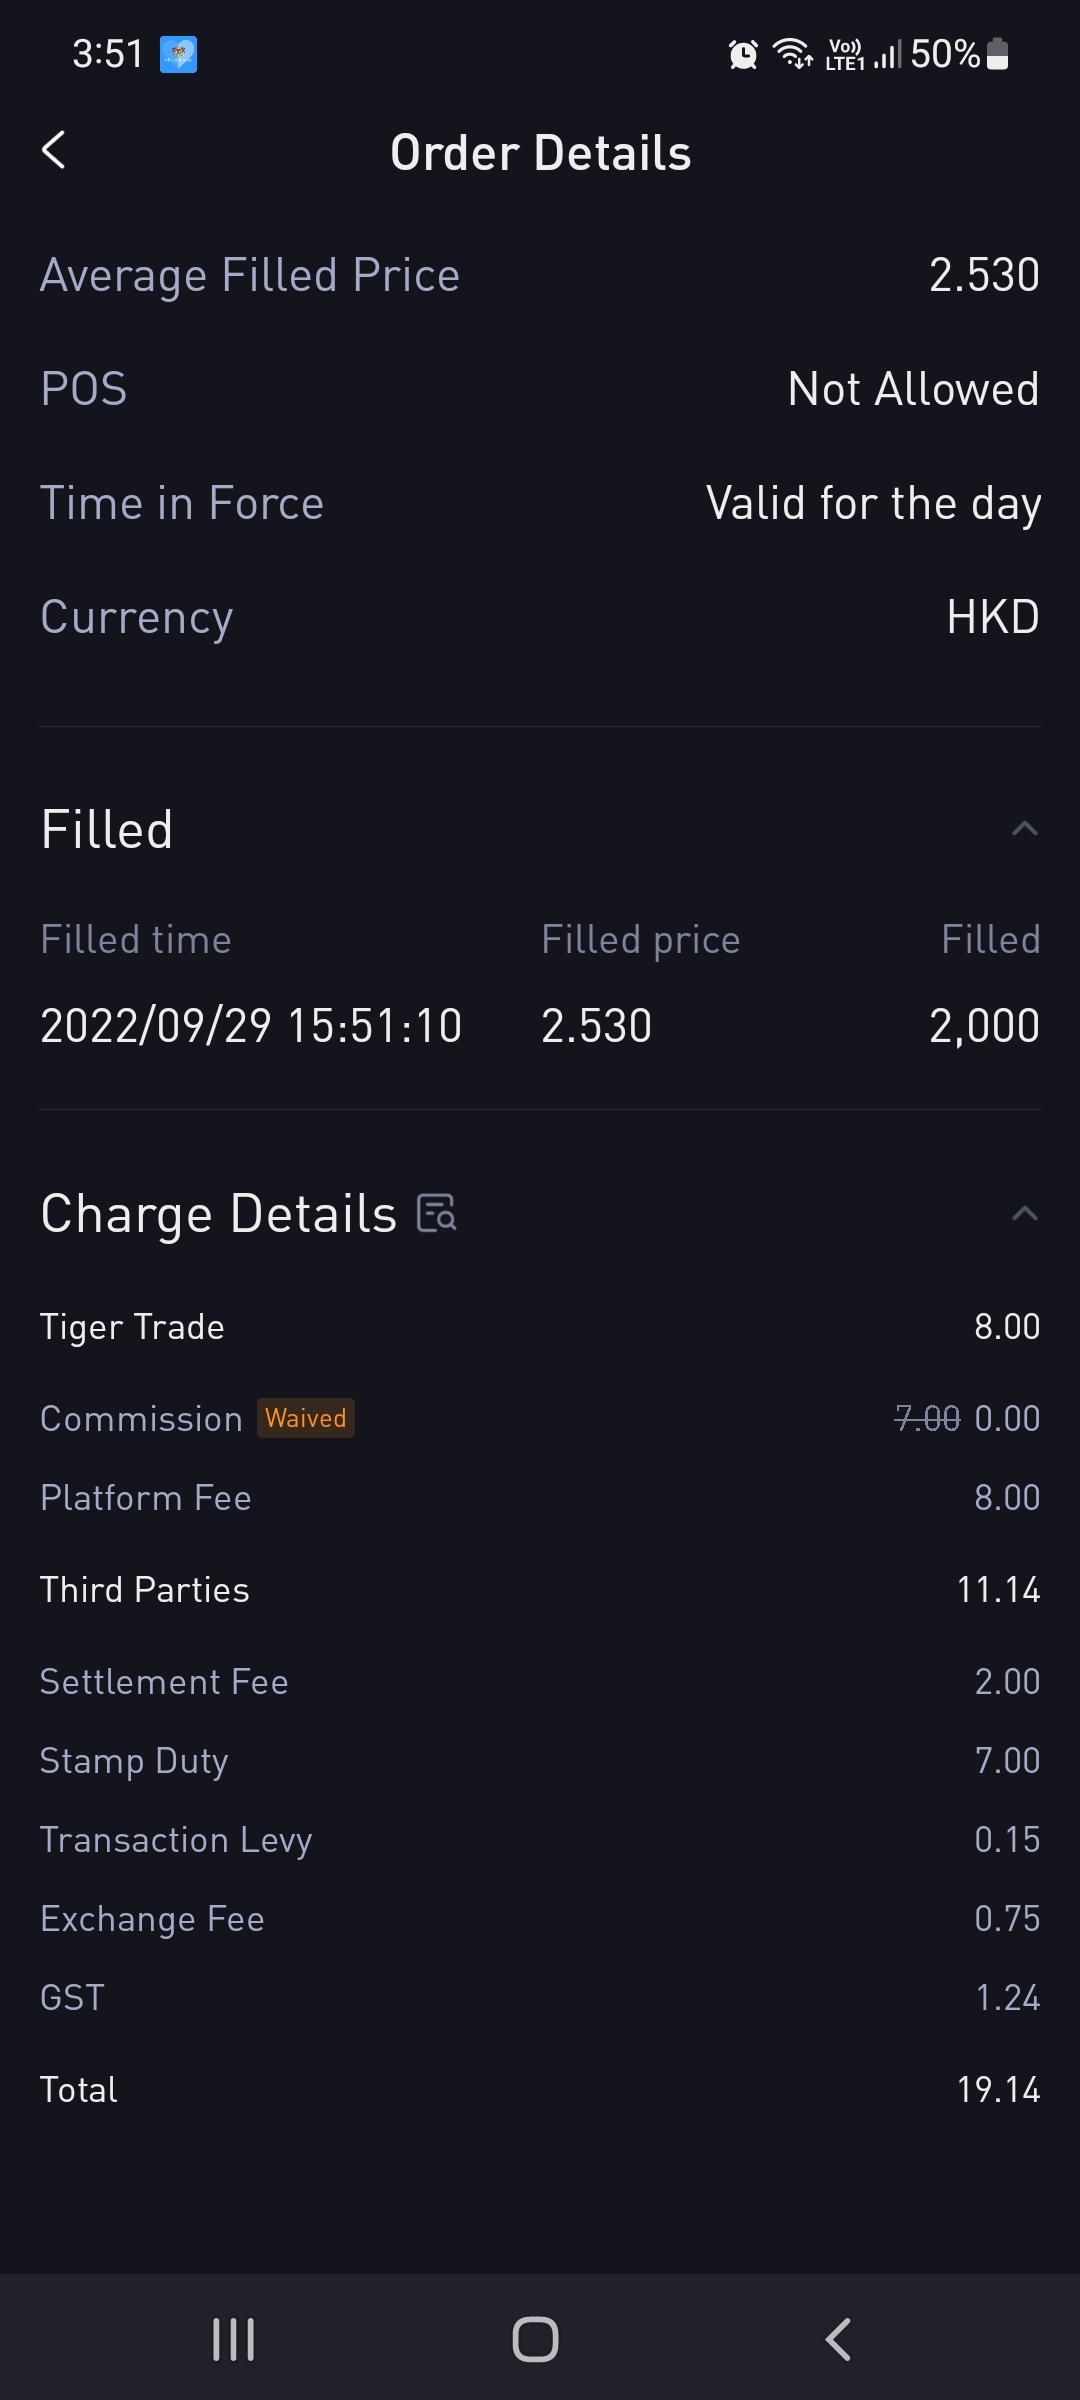Tap the Total charge amount 19.14
Image resolution: width=1080 pixels, height=2400 pixels.
(x=998, y=2090)
